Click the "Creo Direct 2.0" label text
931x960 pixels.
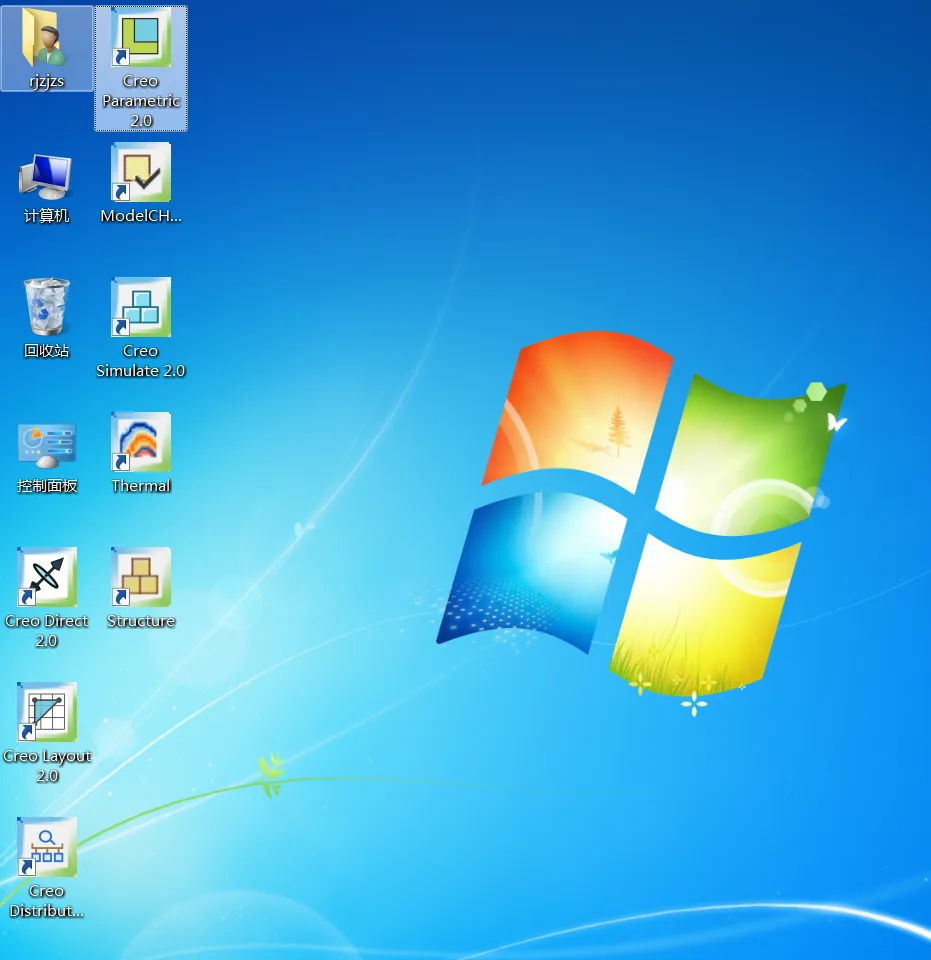pos(47,631)
